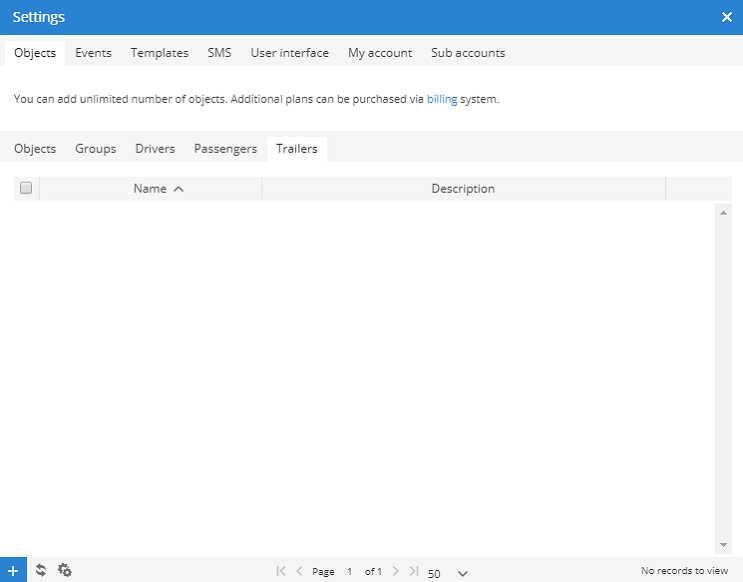
Task: Click the Description column header
Action: (462, 188)
